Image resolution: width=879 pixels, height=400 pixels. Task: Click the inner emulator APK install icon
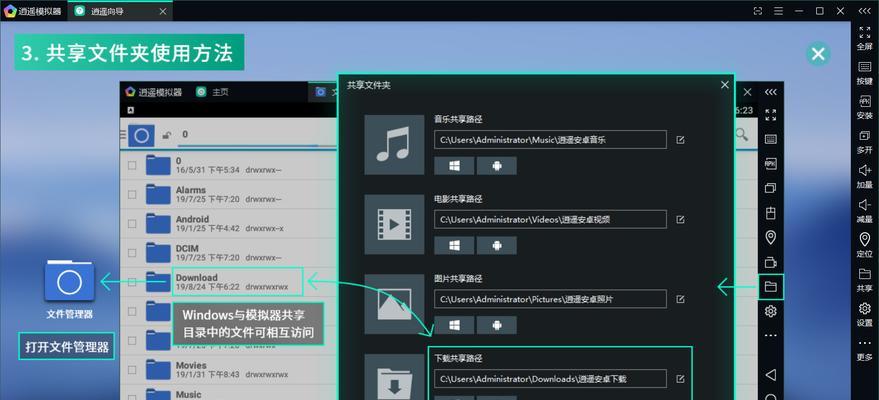pyautogui.click(x=771, y=163)
